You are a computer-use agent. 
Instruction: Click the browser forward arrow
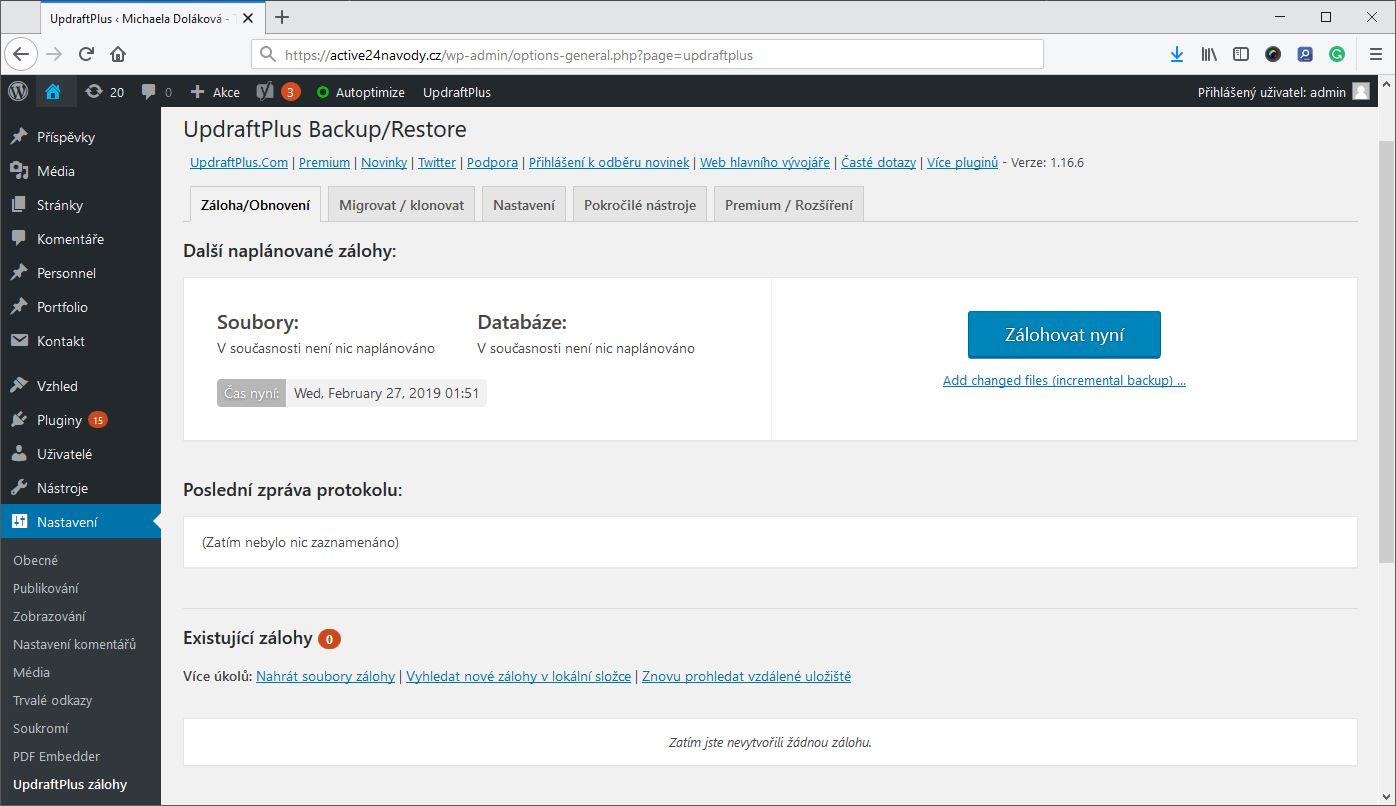click(54, 55)
